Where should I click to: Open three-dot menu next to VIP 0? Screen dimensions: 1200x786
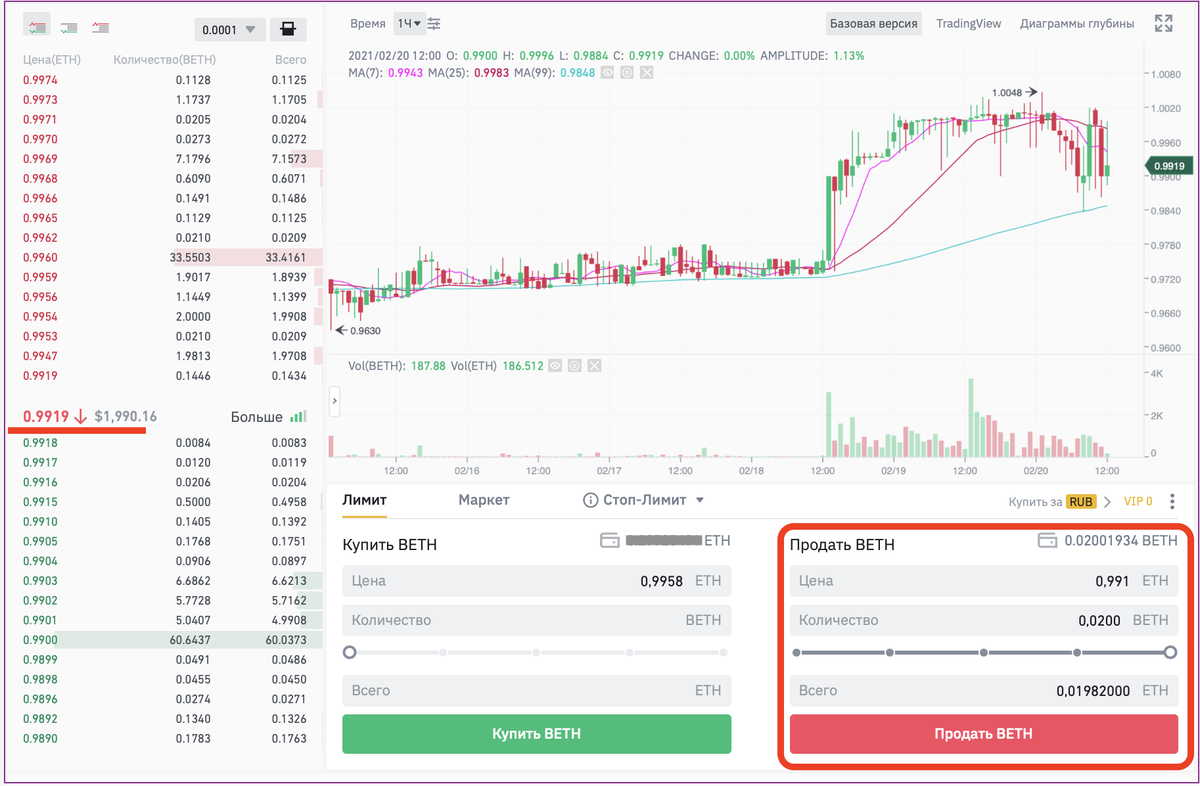click(1173, 501)
